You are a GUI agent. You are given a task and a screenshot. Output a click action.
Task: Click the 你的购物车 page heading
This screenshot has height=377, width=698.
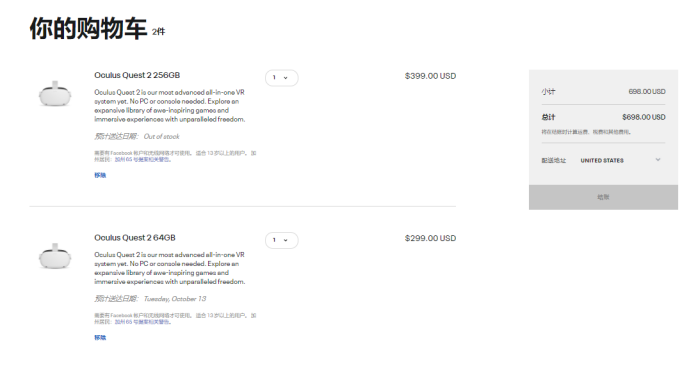(x=88, y=28)
